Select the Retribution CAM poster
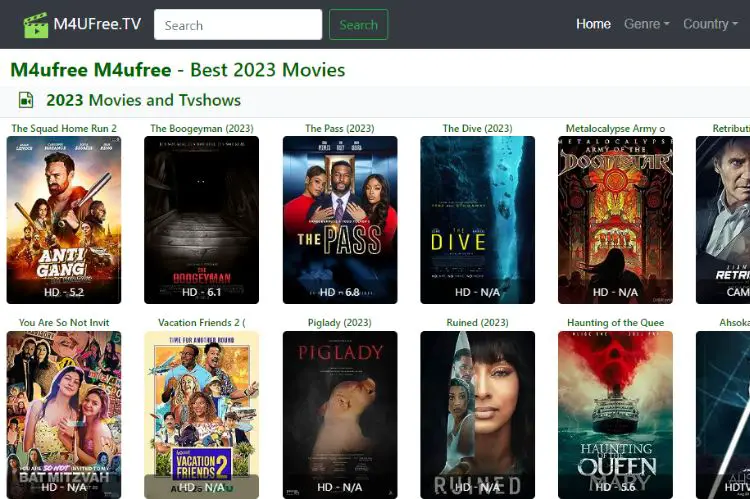Viewport: 750px width, 499px height. [723, 220]
